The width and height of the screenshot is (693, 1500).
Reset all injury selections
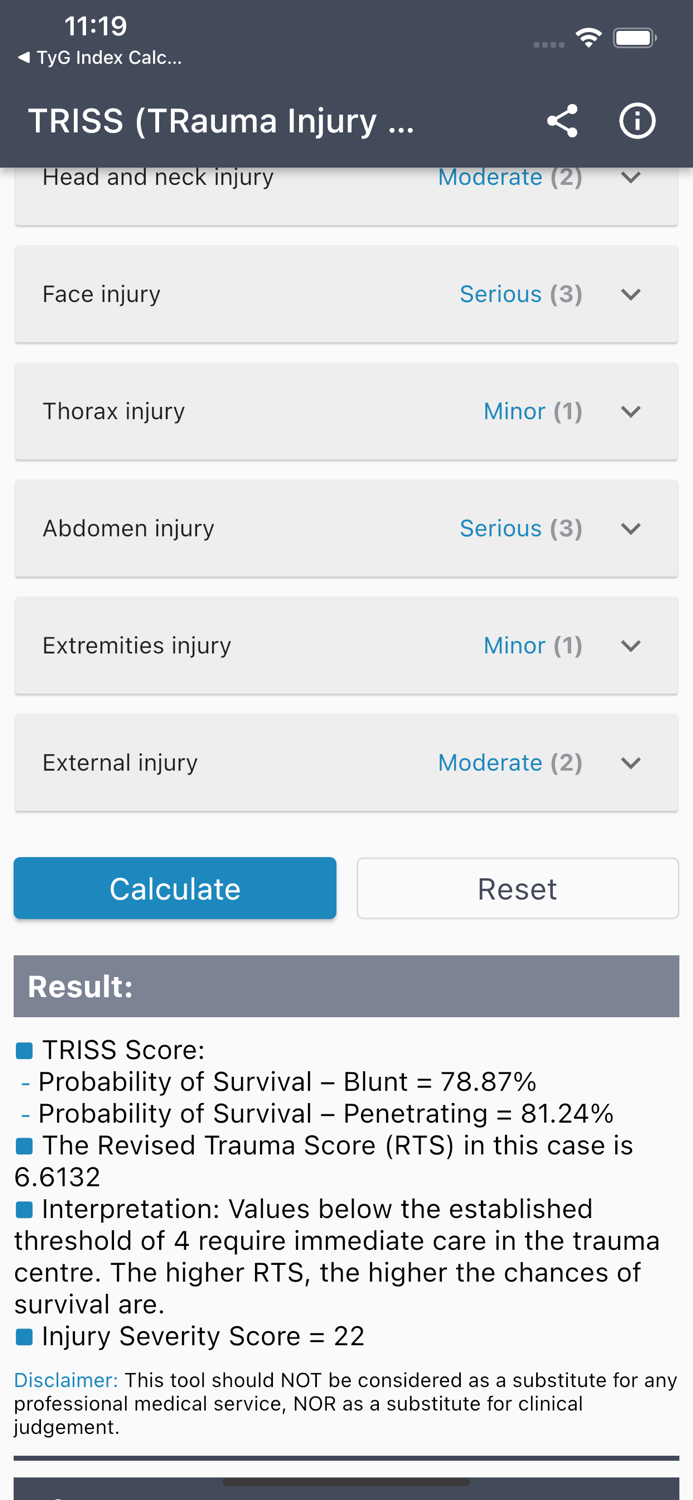click(x=517, y=888)
